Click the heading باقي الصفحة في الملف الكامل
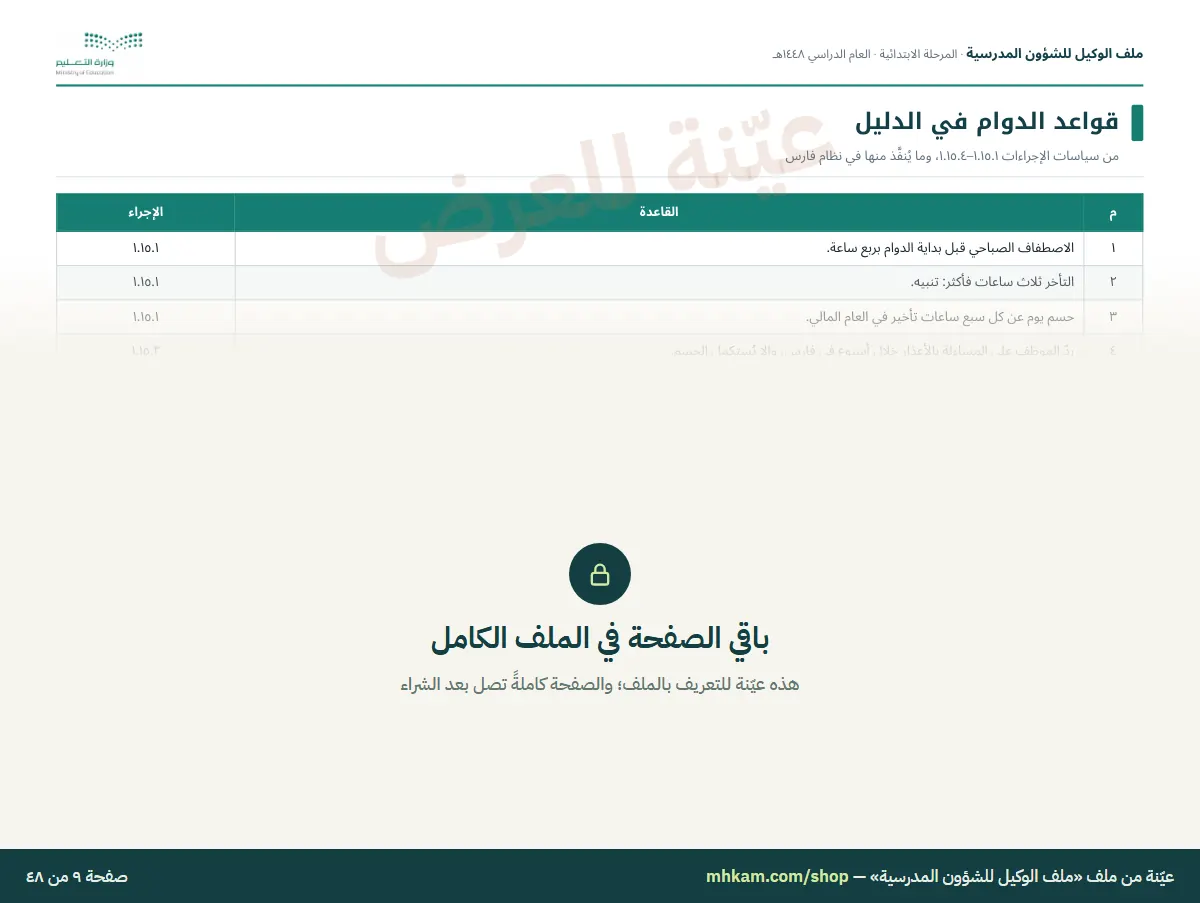Viewport: 1200px width, 903px height. (x=600, y=638)
